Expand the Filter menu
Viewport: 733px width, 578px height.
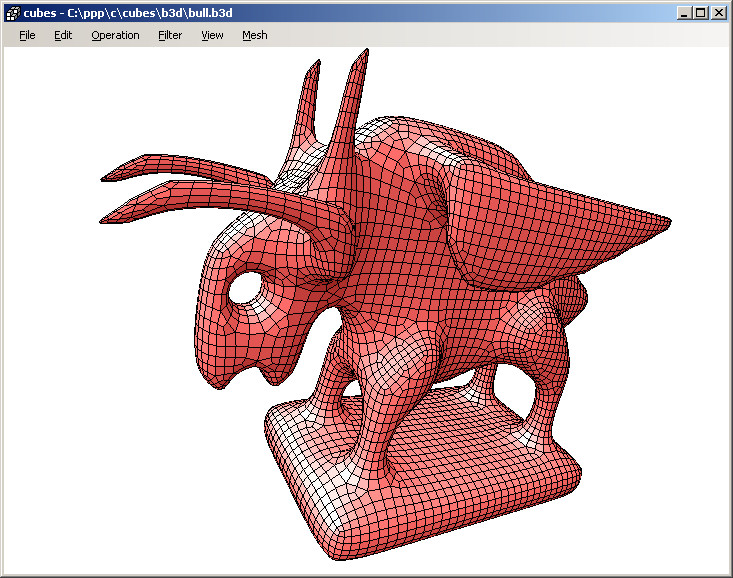coord(170,35)
